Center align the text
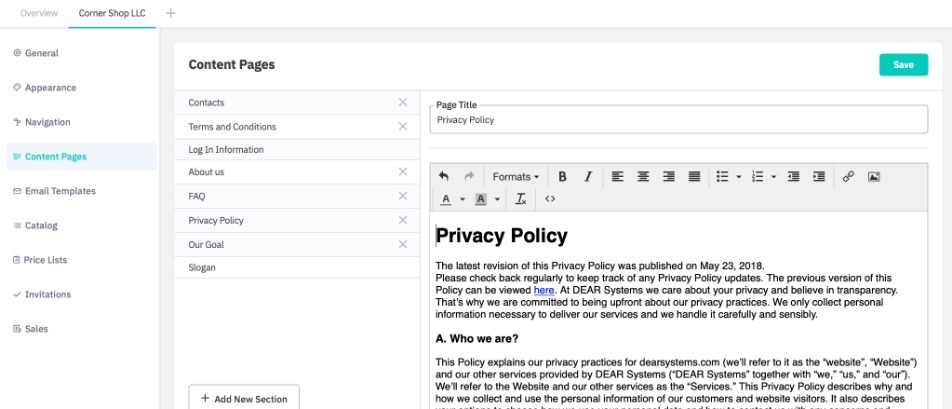The height and width of the screenshot is (409, 952). [x=643, y=177]
